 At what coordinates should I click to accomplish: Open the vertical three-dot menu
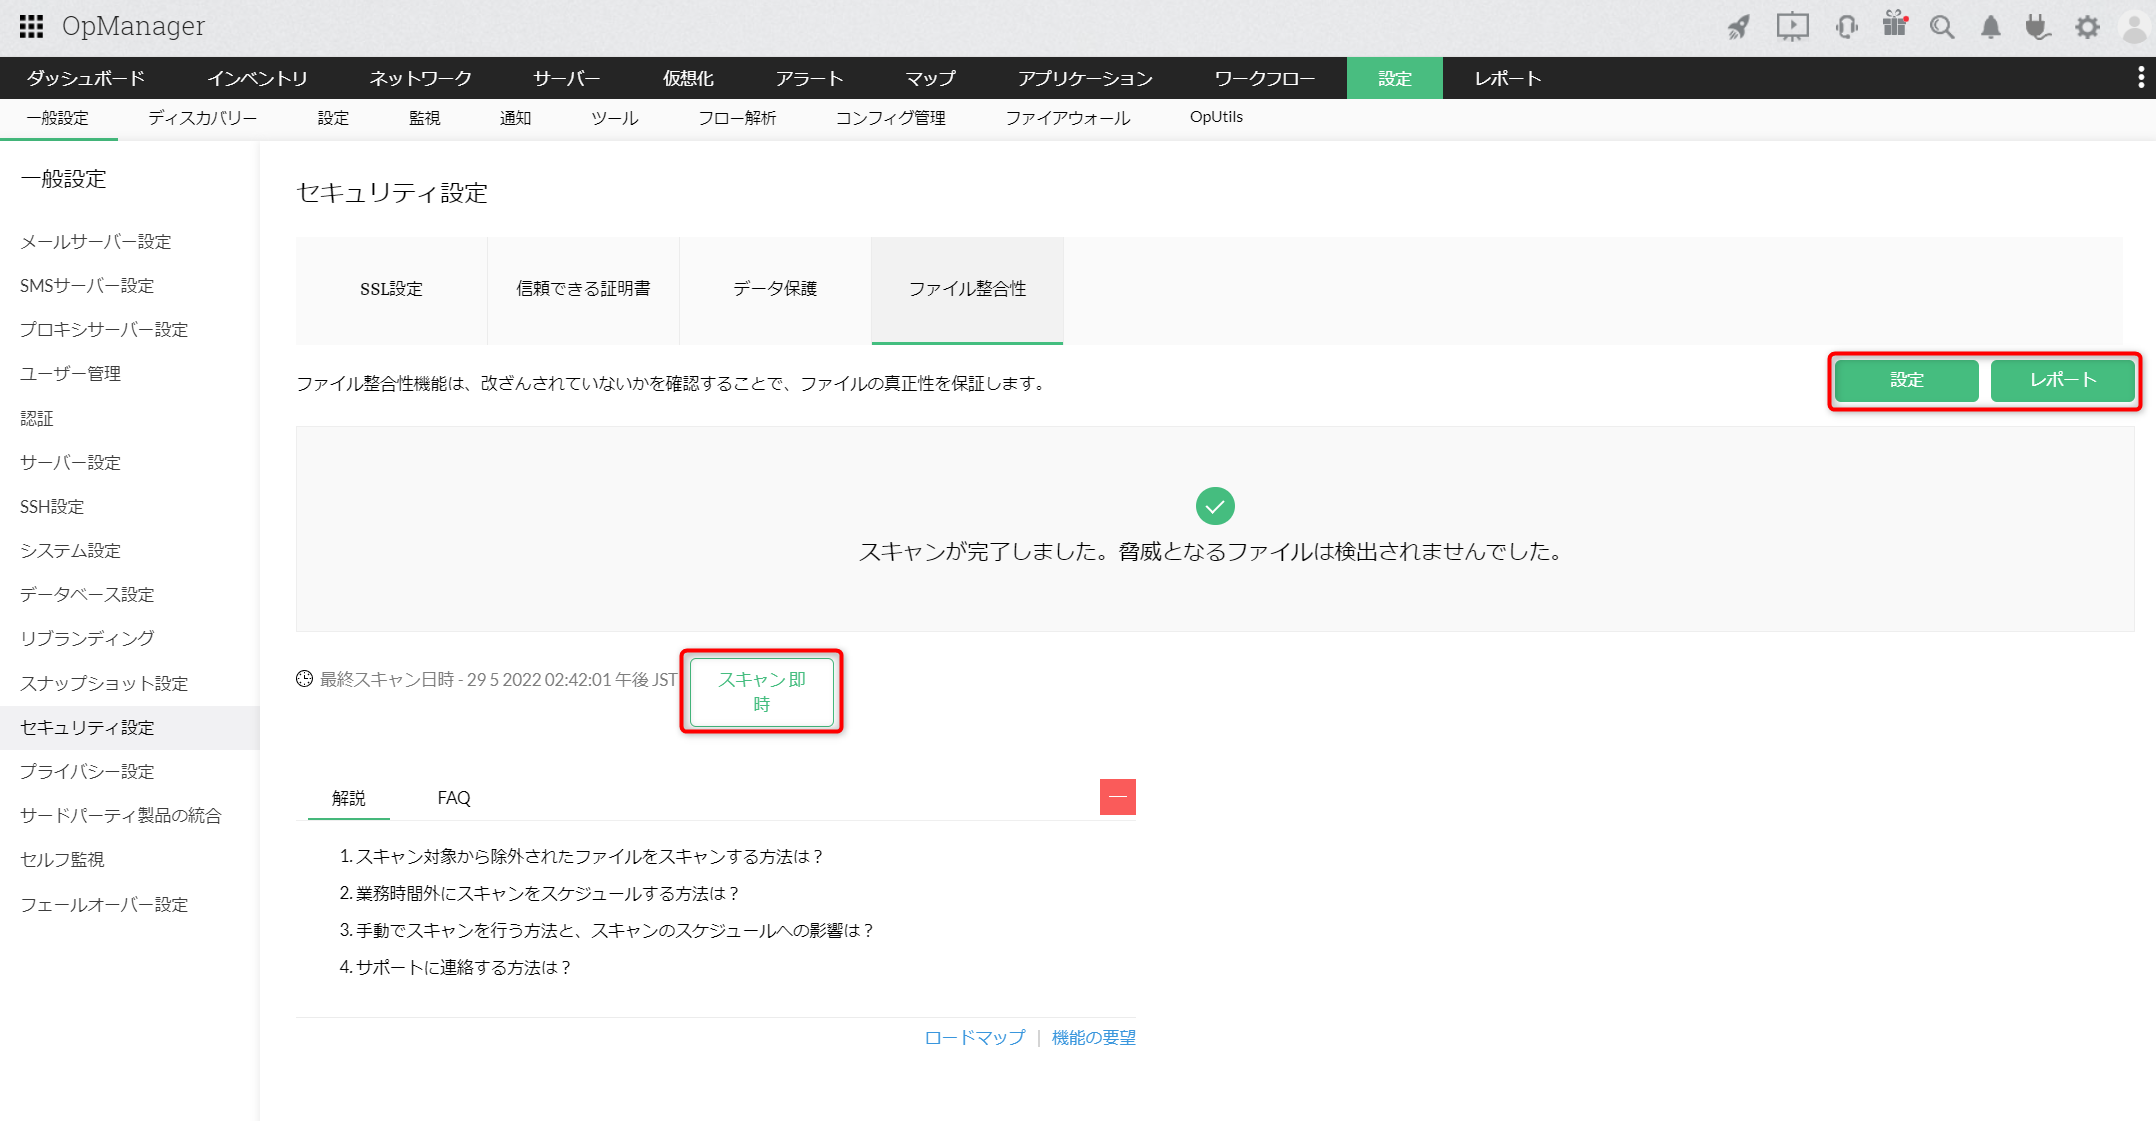(2140, 78)
